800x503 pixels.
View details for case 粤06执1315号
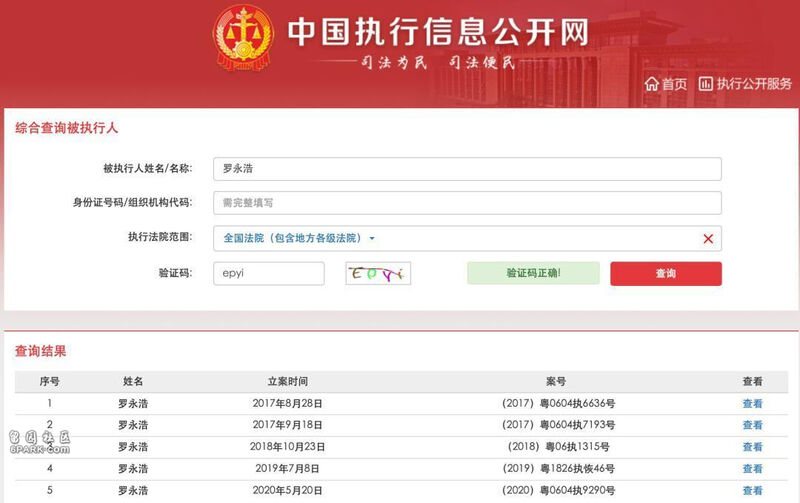click(x=752, y=447)
